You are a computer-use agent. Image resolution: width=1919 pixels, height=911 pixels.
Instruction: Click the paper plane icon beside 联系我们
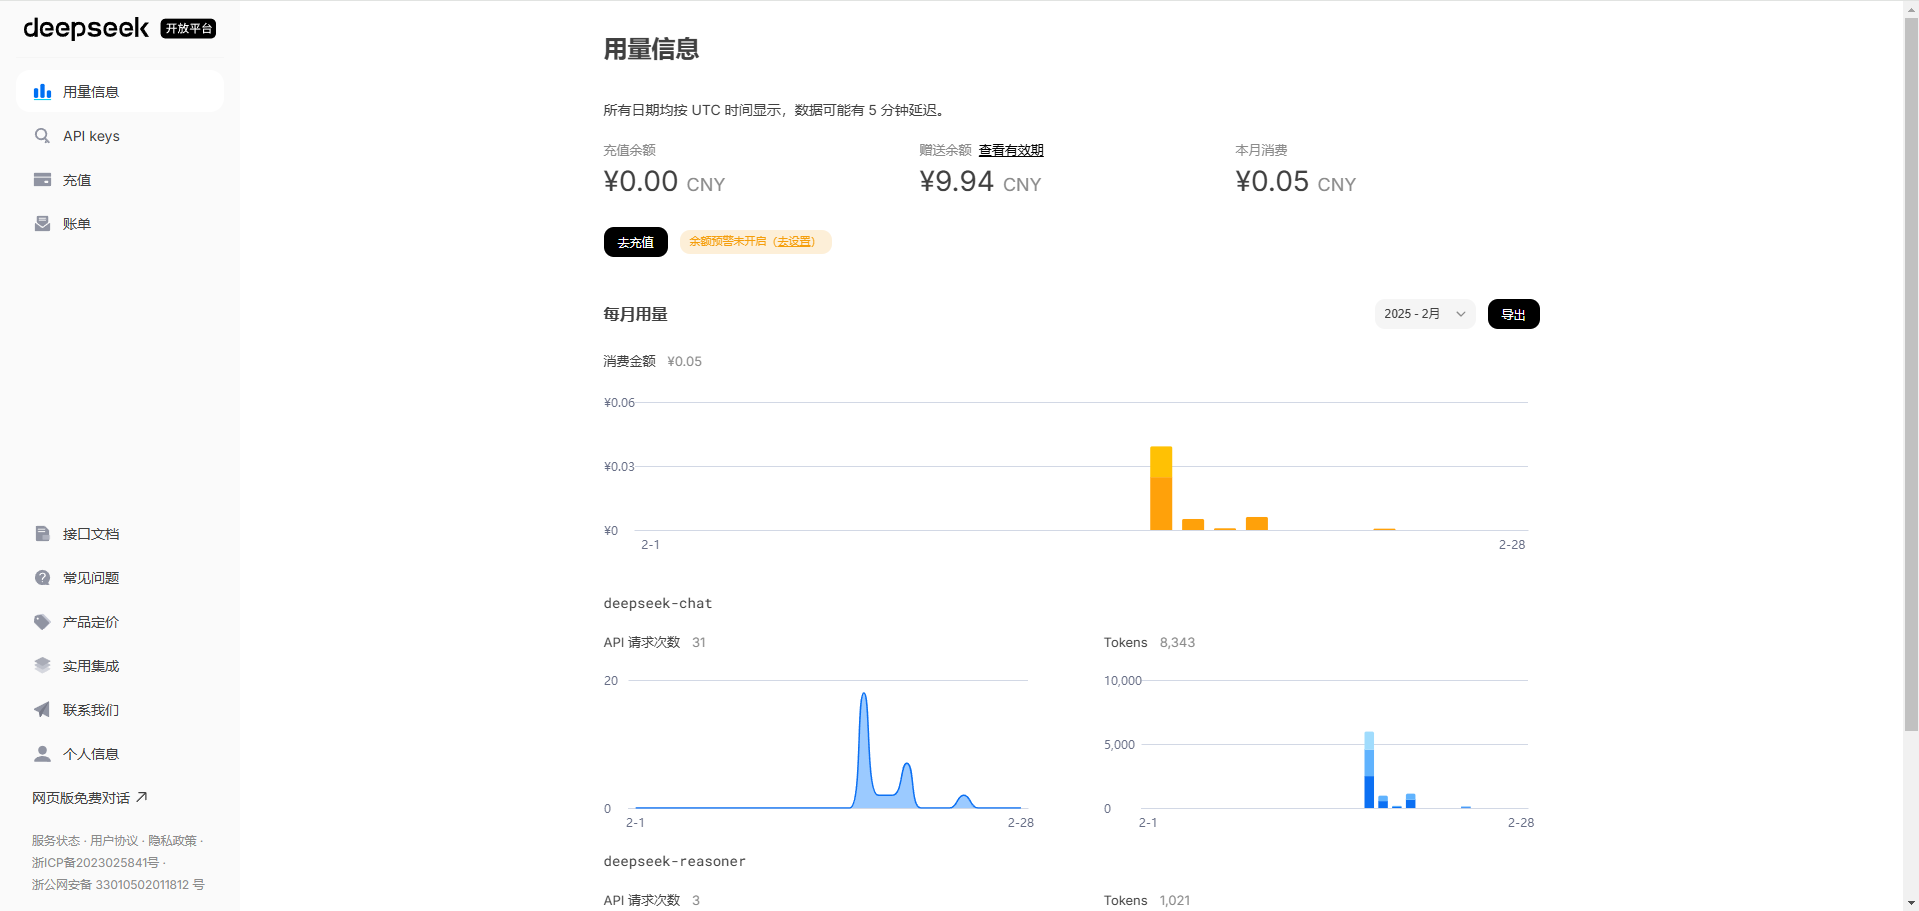click(x=42, y=710)
